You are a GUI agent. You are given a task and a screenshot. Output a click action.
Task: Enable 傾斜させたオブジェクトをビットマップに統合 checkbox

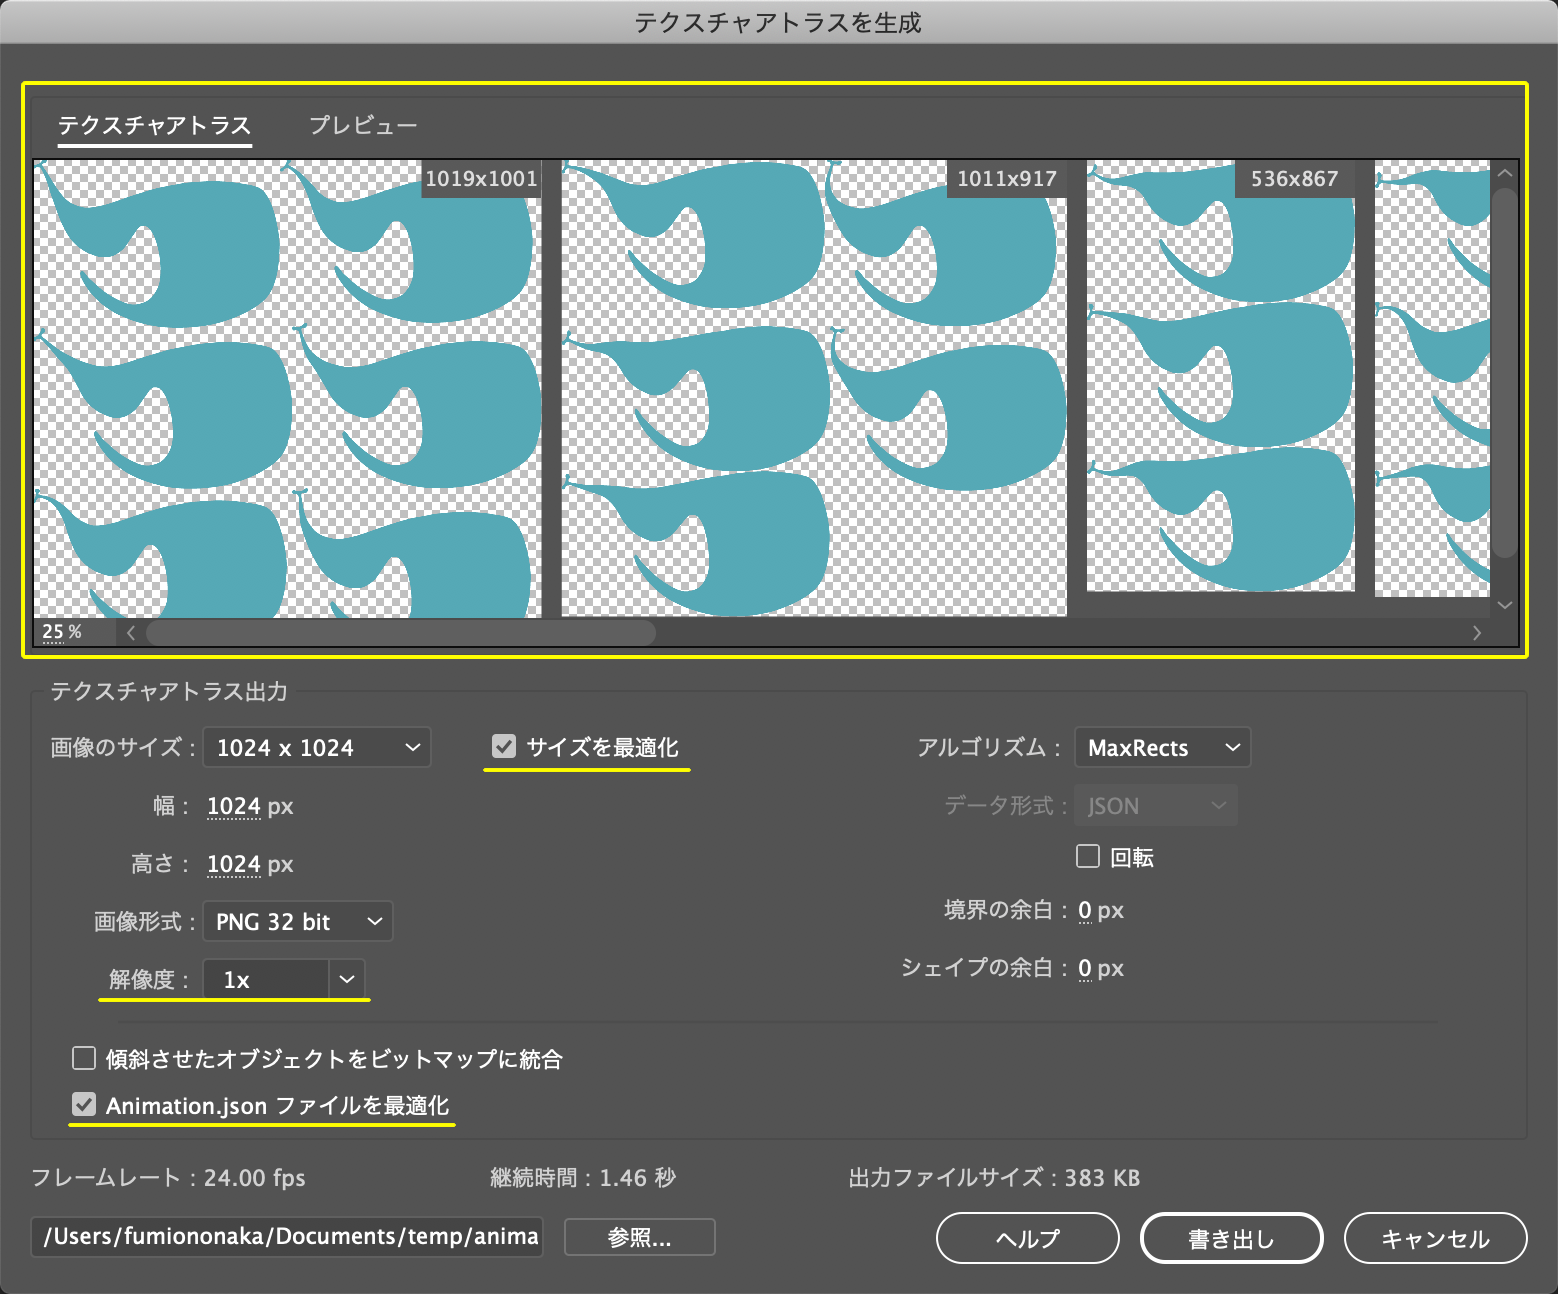pyautogui.click(x=84, y=1058)
